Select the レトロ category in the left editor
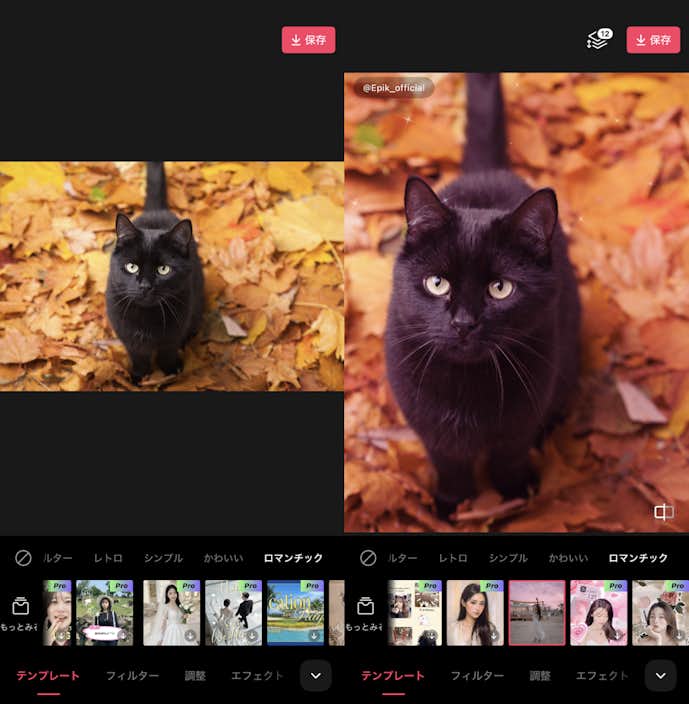The height and width of the screenshot is (704, 689). [108, 558]
